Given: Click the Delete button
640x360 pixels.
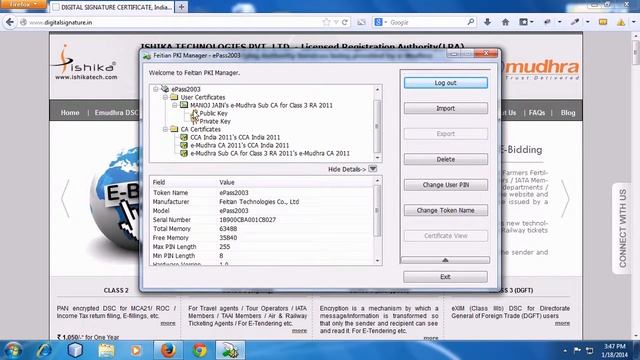Looking at the screenshot, I should tap(445, 159).
